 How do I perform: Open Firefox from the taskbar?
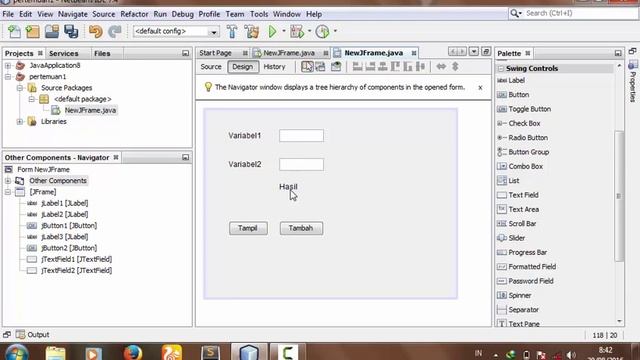pos(133,353)
